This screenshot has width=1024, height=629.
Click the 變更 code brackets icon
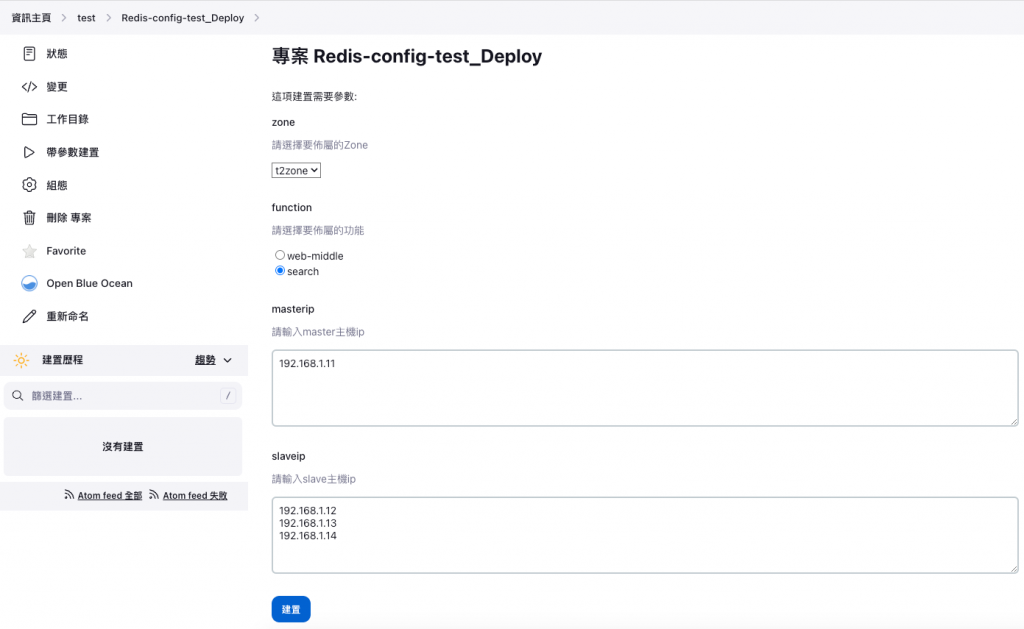point(29,86)
